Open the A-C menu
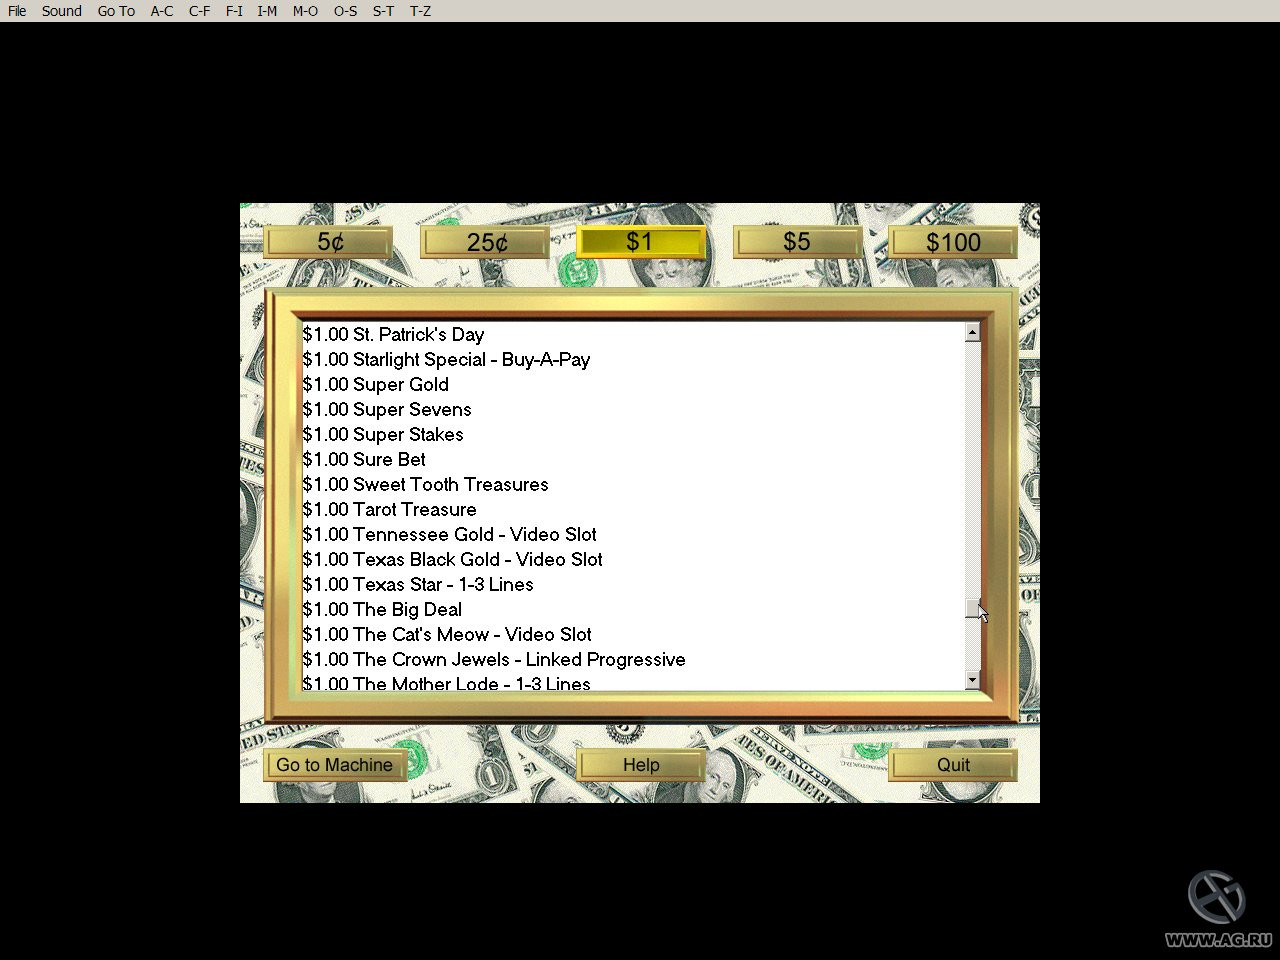This screenshot has height=960, width=1280. 162,11
